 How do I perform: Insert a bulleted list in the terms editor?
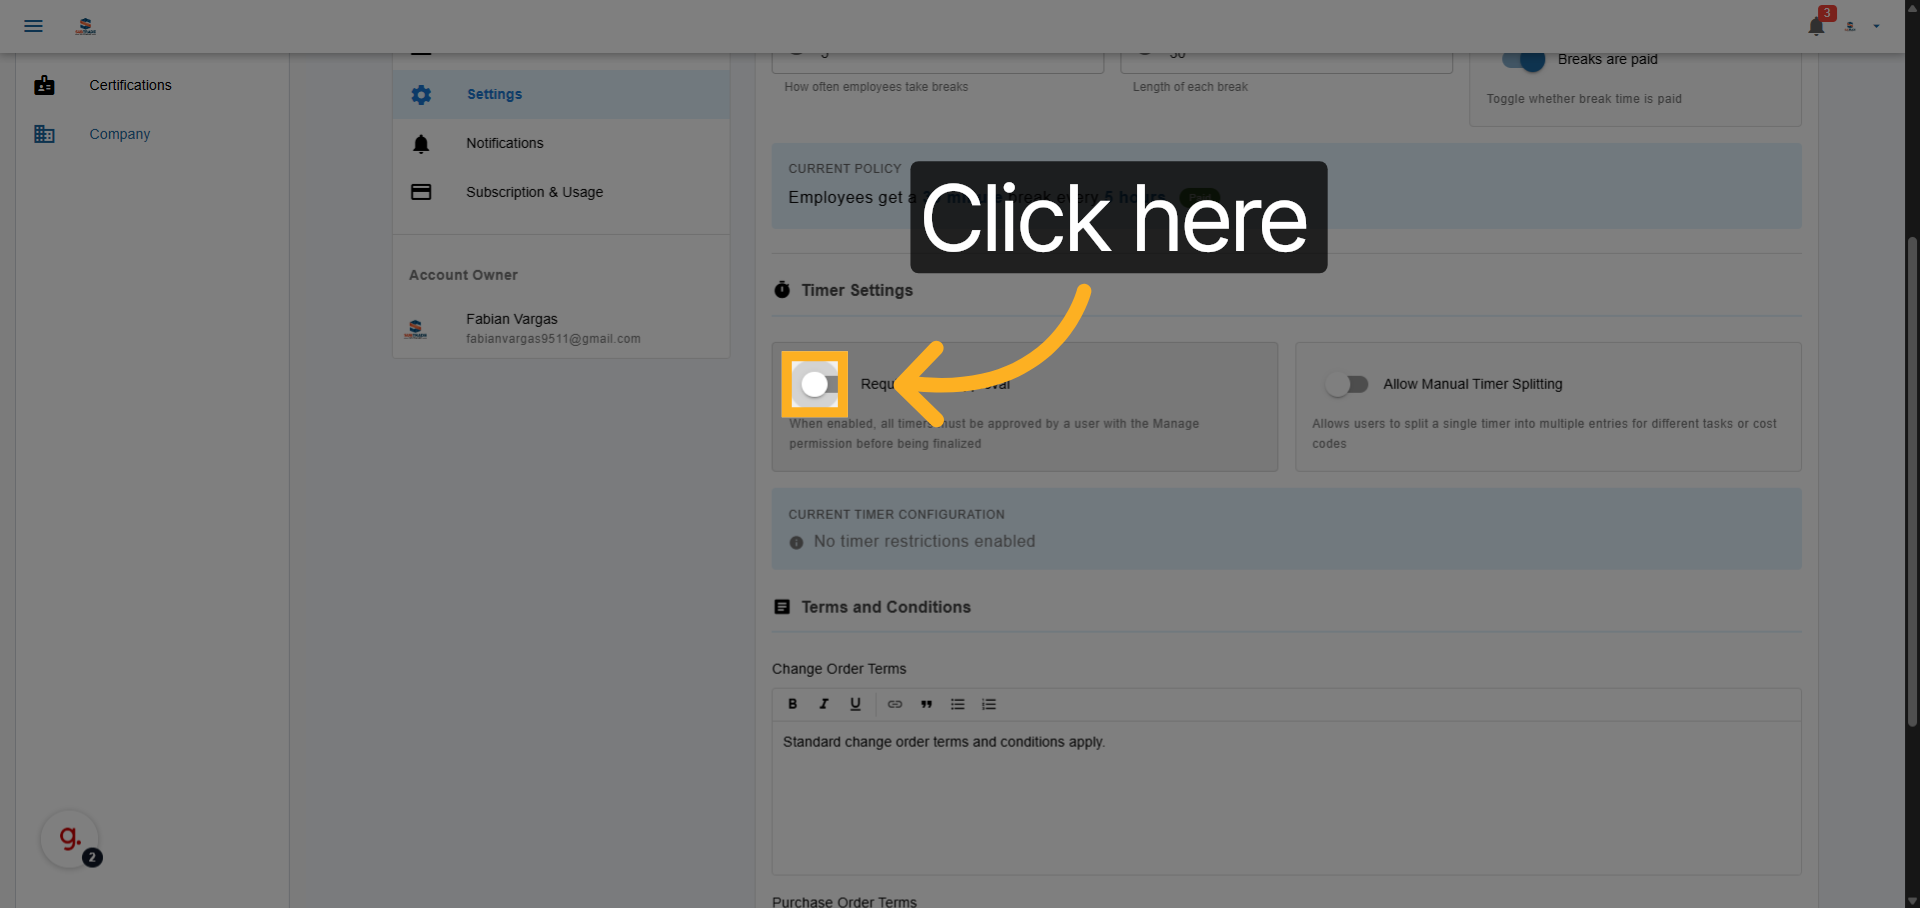(957, 704)
